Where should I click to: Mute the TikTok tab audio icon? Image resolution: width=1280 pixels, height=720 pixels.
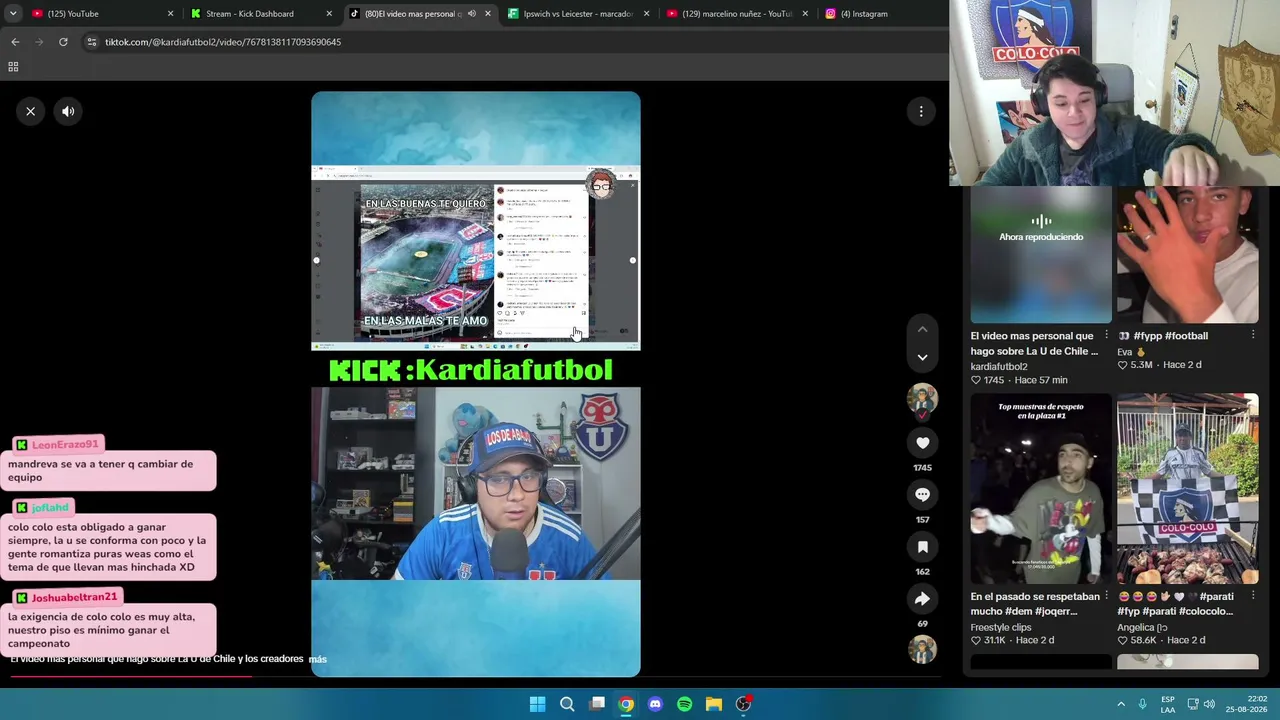(472, 14)
